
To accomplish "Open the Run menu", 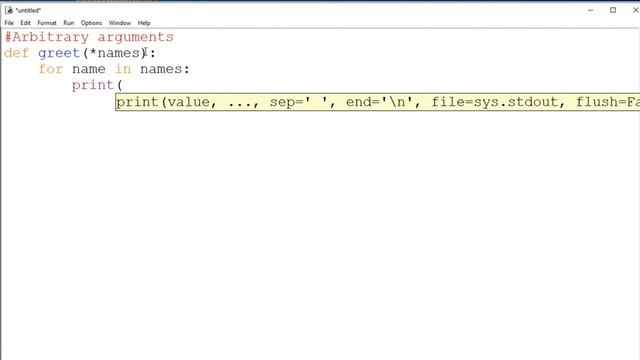I will 69,23.
